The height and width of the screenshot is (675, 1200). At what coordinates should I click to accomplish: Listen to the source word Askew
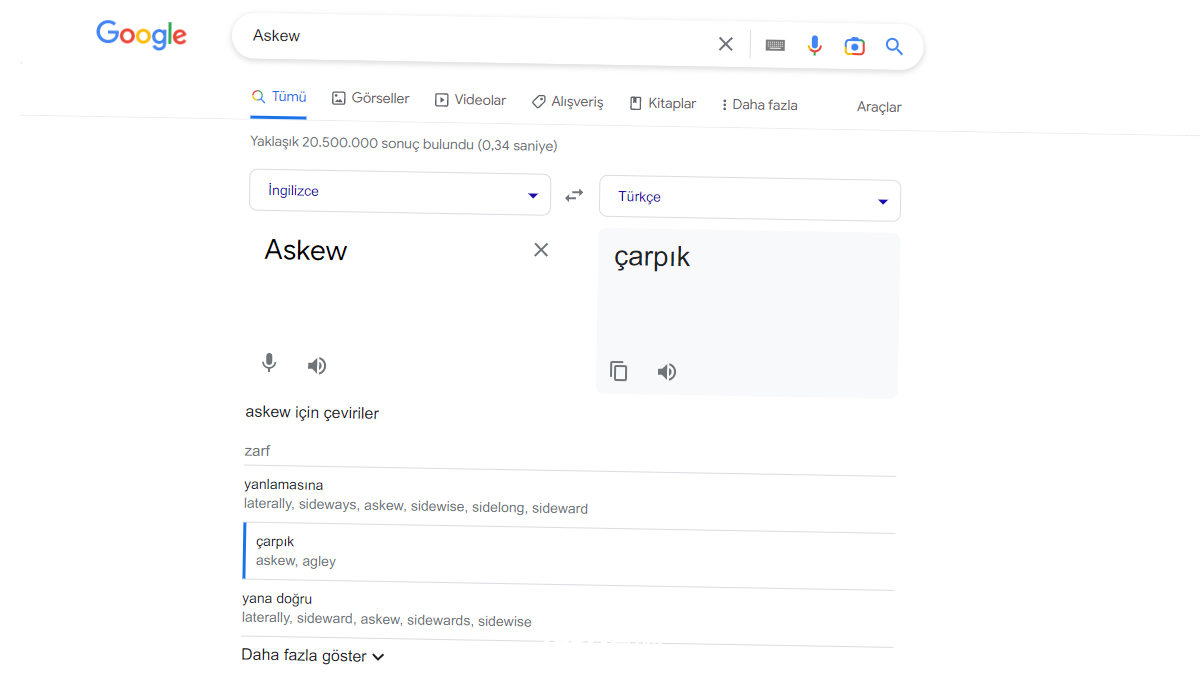(317, 366)
